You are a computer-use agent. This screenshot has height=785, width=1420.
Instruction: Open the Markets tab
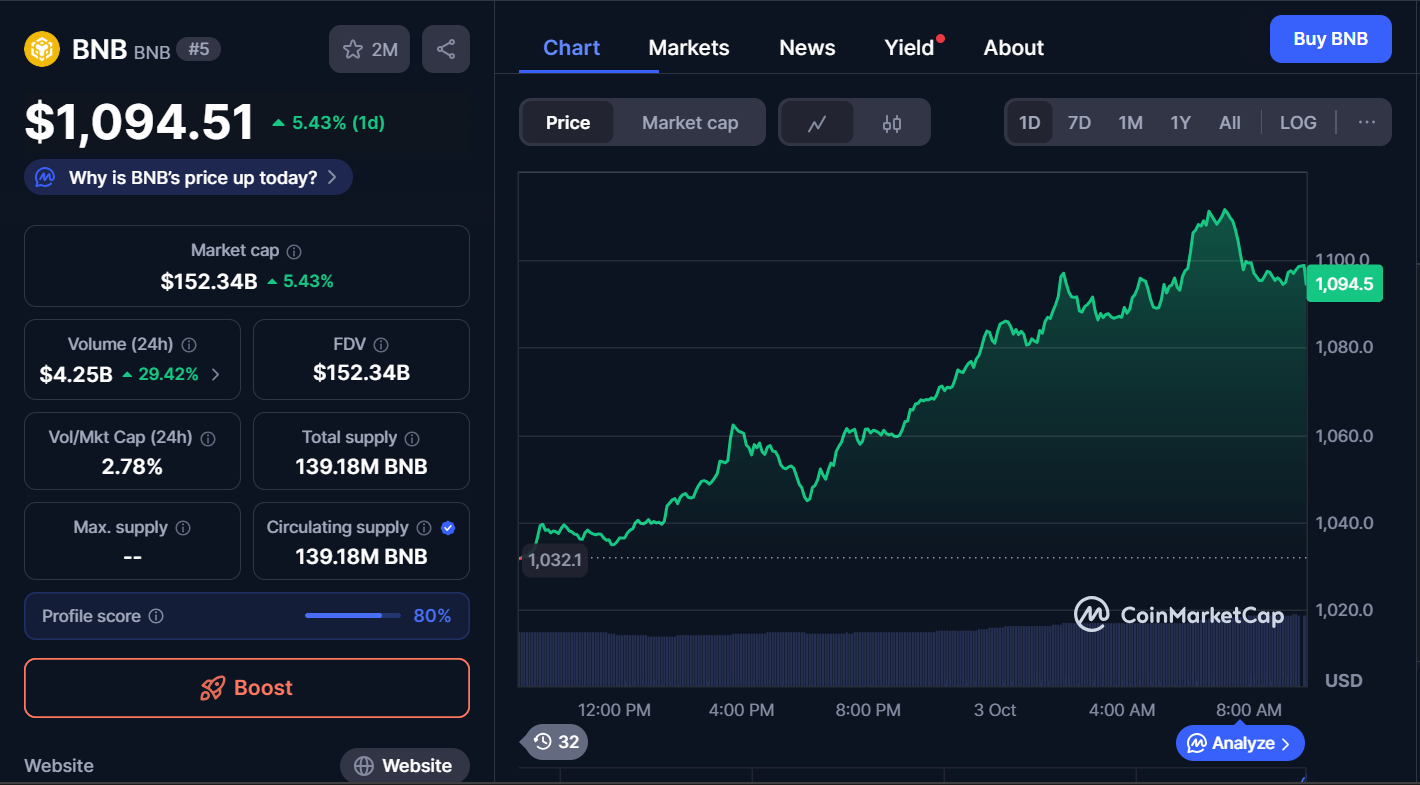click(x=689, y=48)
